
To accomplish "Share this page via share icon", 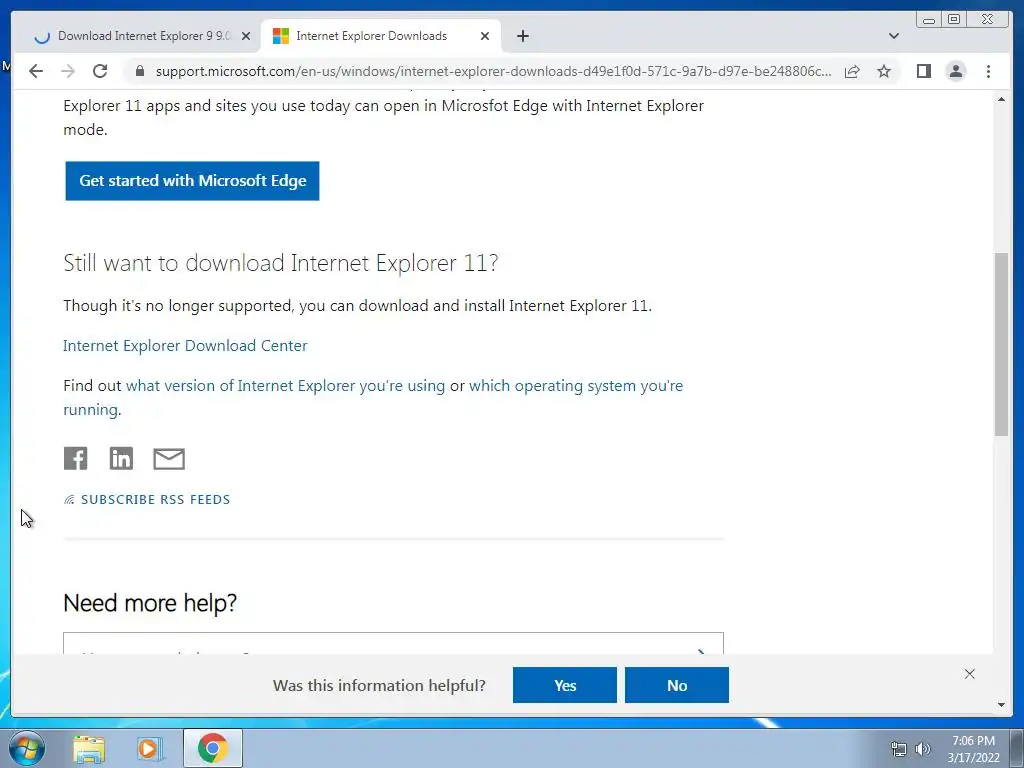I will click(x=852, y=71).
